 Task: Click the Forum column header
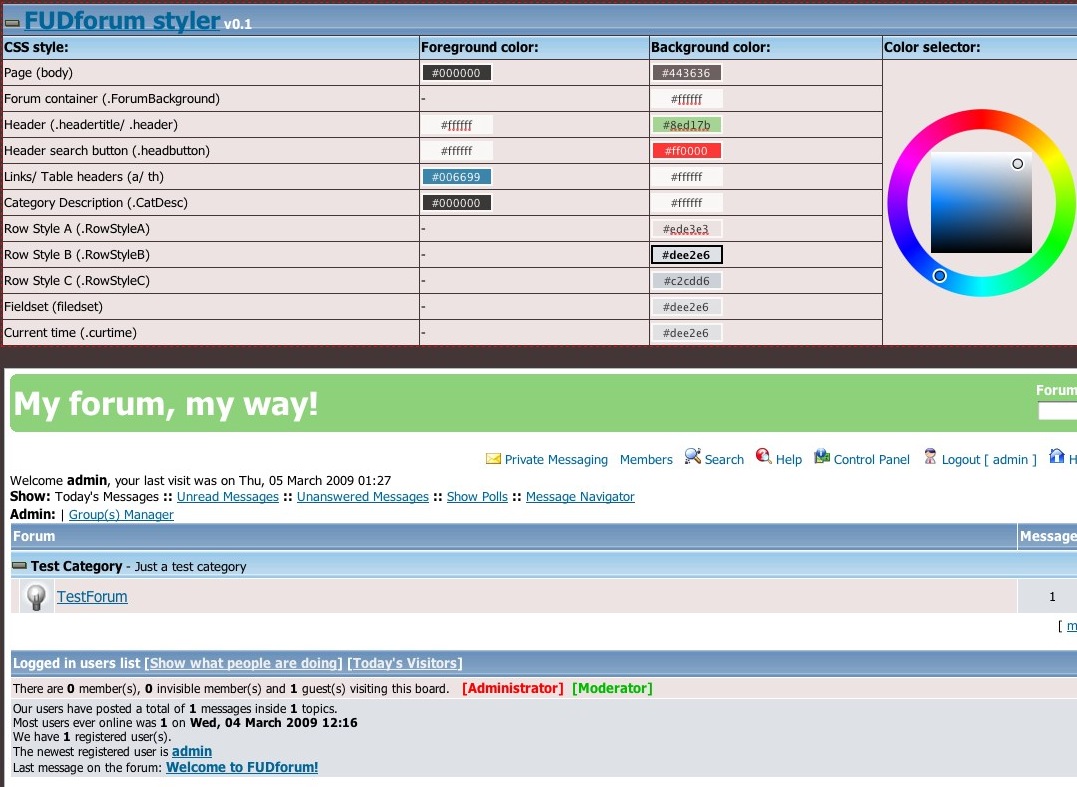(x=514, y=536)
